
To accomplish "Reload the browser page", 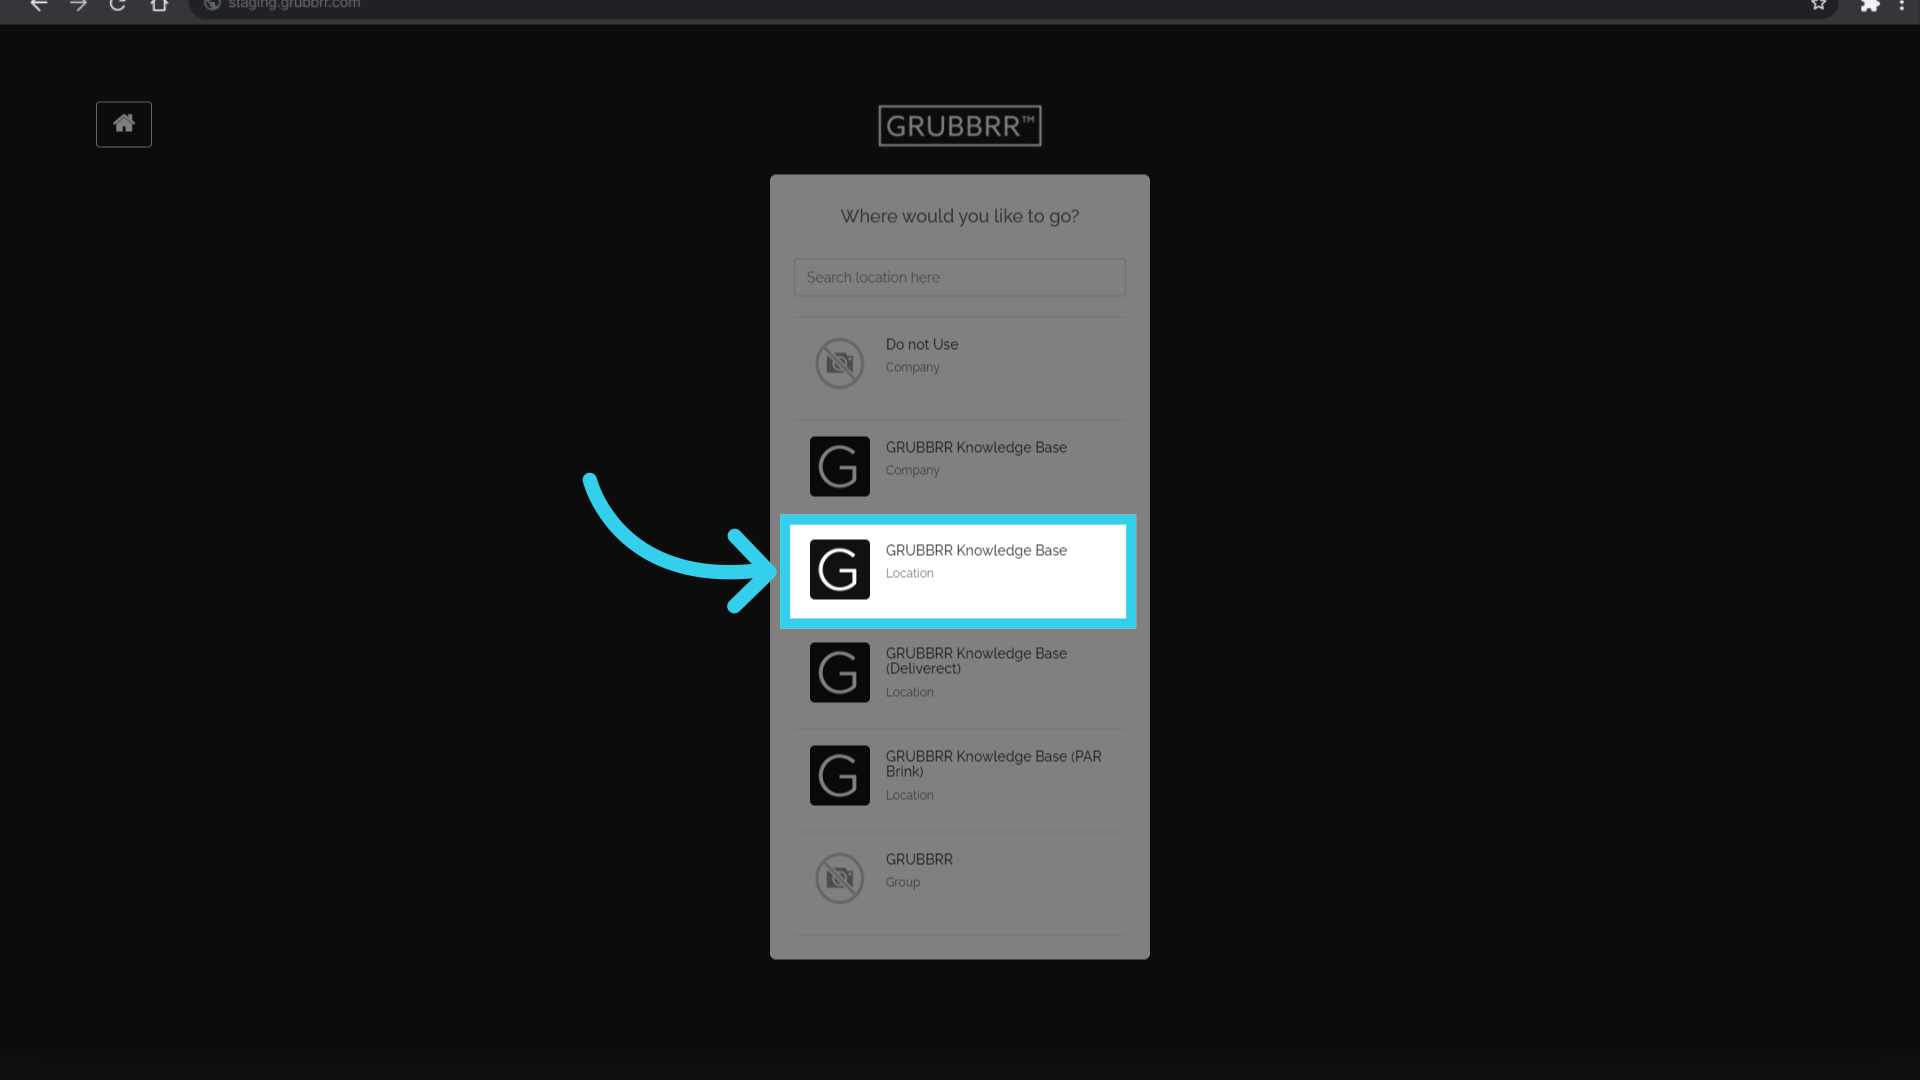I will pyautogui.click(x=118, y=5).
